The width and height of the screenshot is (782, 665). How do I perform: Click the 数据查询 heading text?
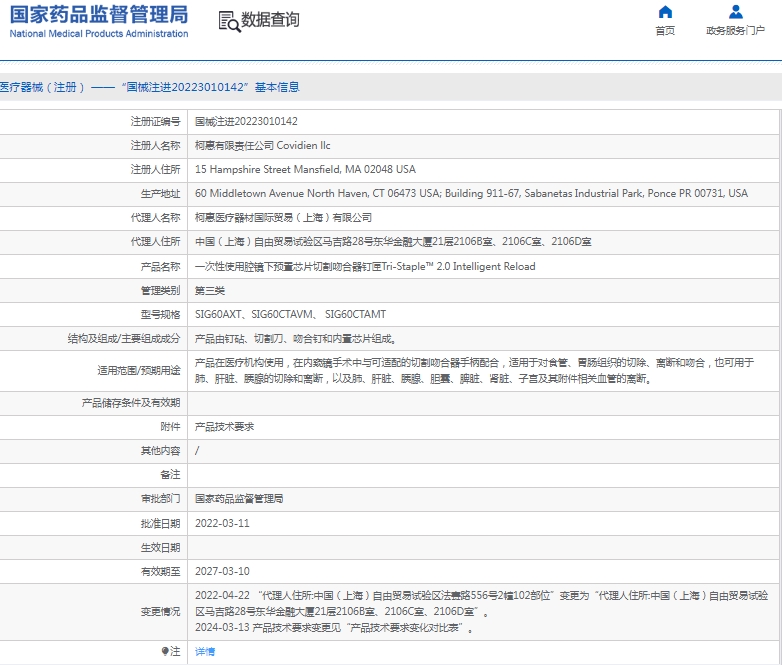click(270, 20)
